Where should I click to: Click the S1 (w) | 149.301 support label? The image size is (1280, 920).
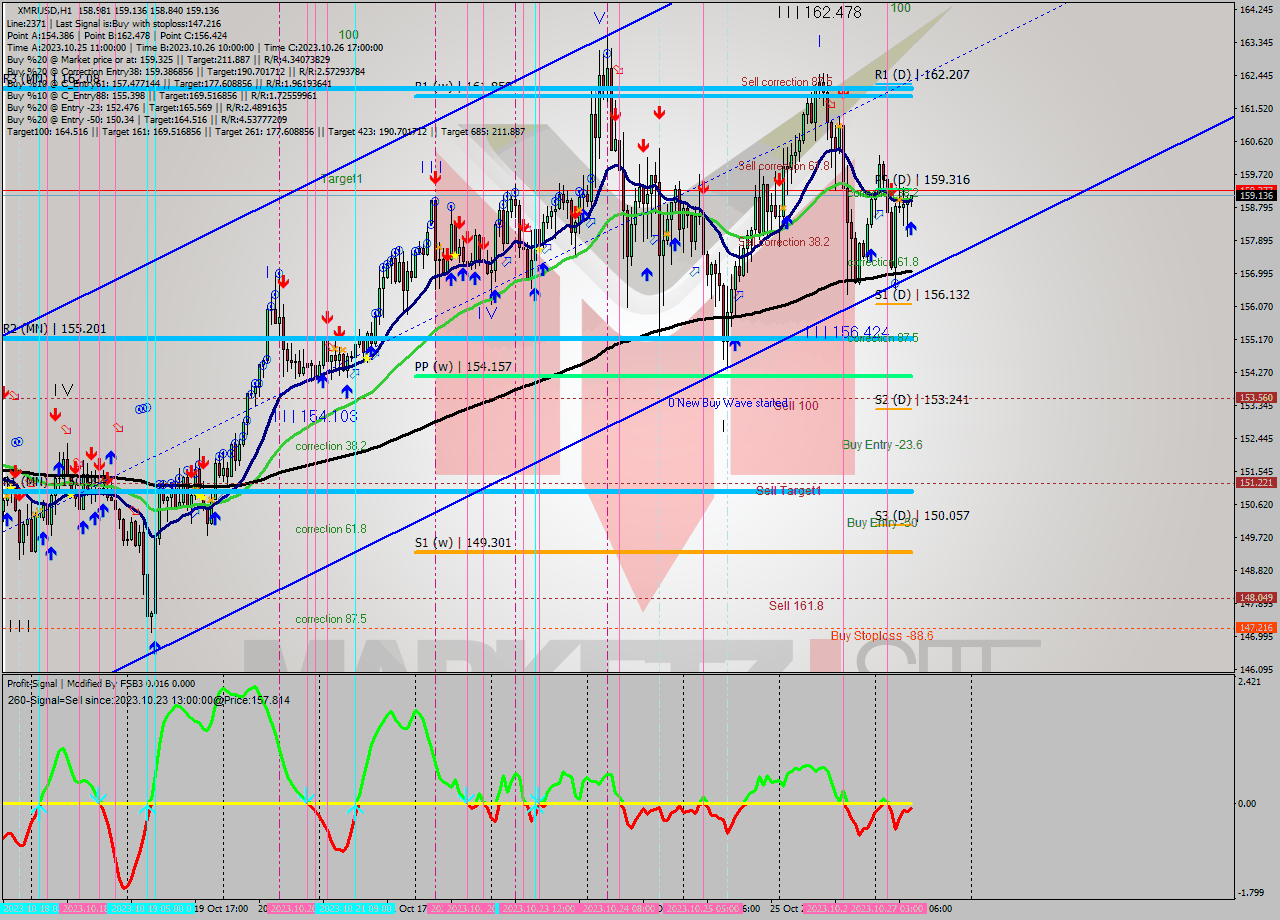click(x=463, y=543)
